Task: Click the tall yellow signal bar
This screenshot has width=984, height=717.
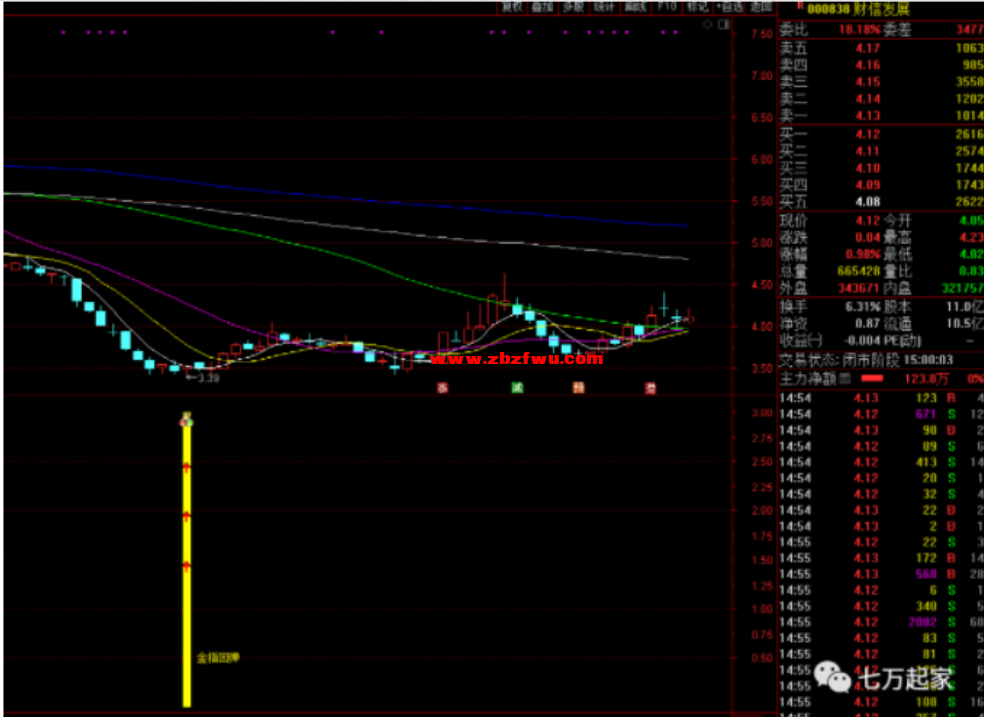Action: coord(186,565)
